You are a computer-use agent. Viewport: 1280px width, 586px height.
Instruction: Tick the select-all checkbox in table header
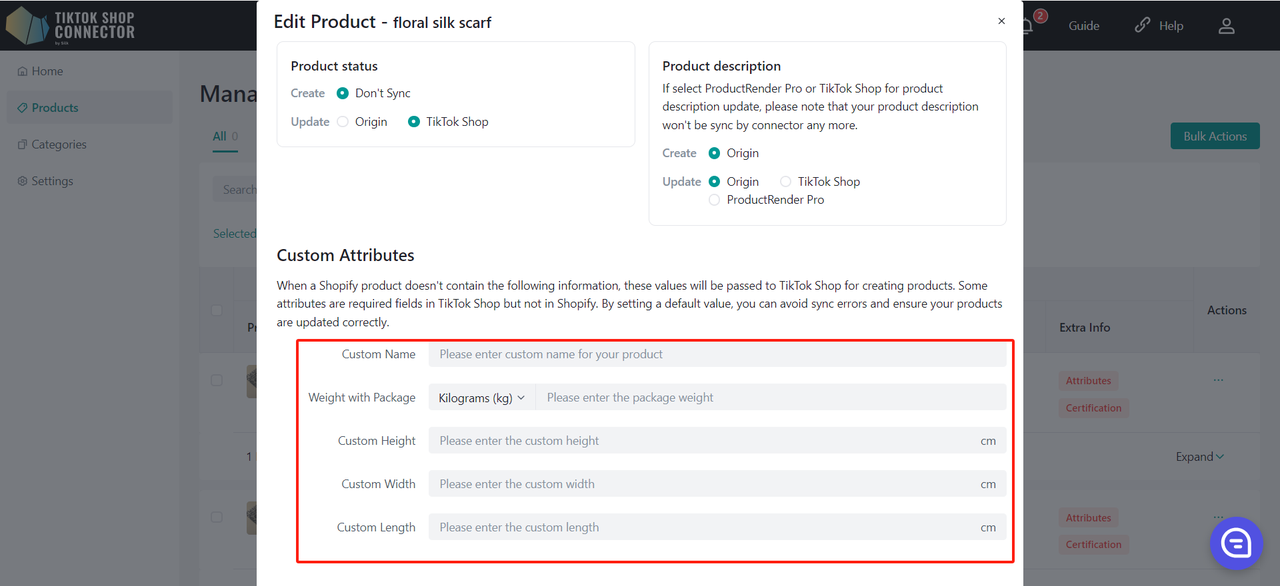coord(216,310)
